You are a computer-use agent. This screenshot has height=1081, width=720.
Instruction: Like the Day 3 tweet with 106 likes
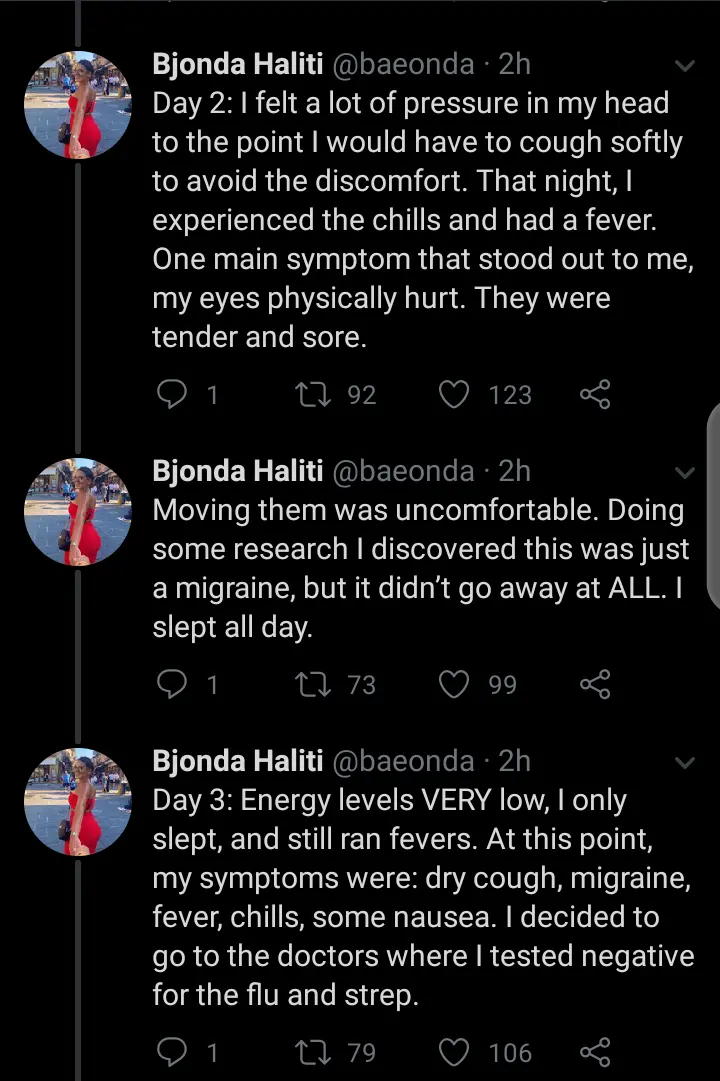tap(454, 1052)
